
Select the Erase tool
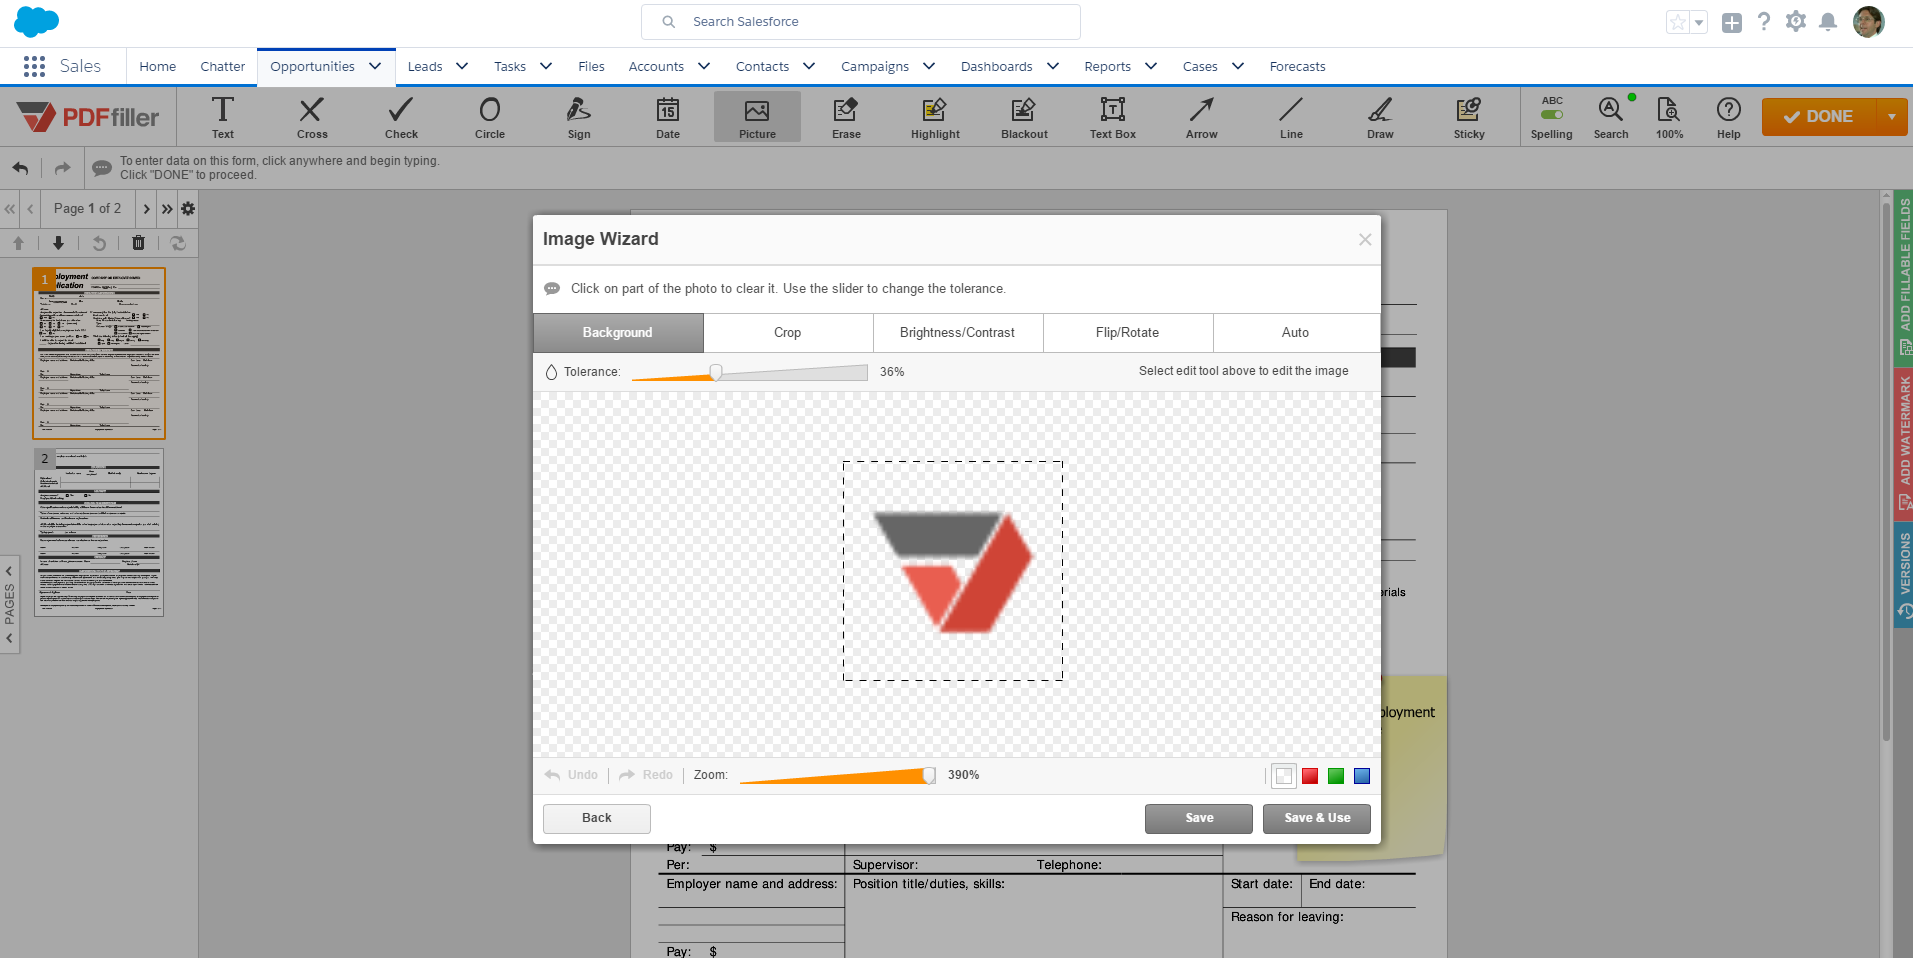coord(846,116)
